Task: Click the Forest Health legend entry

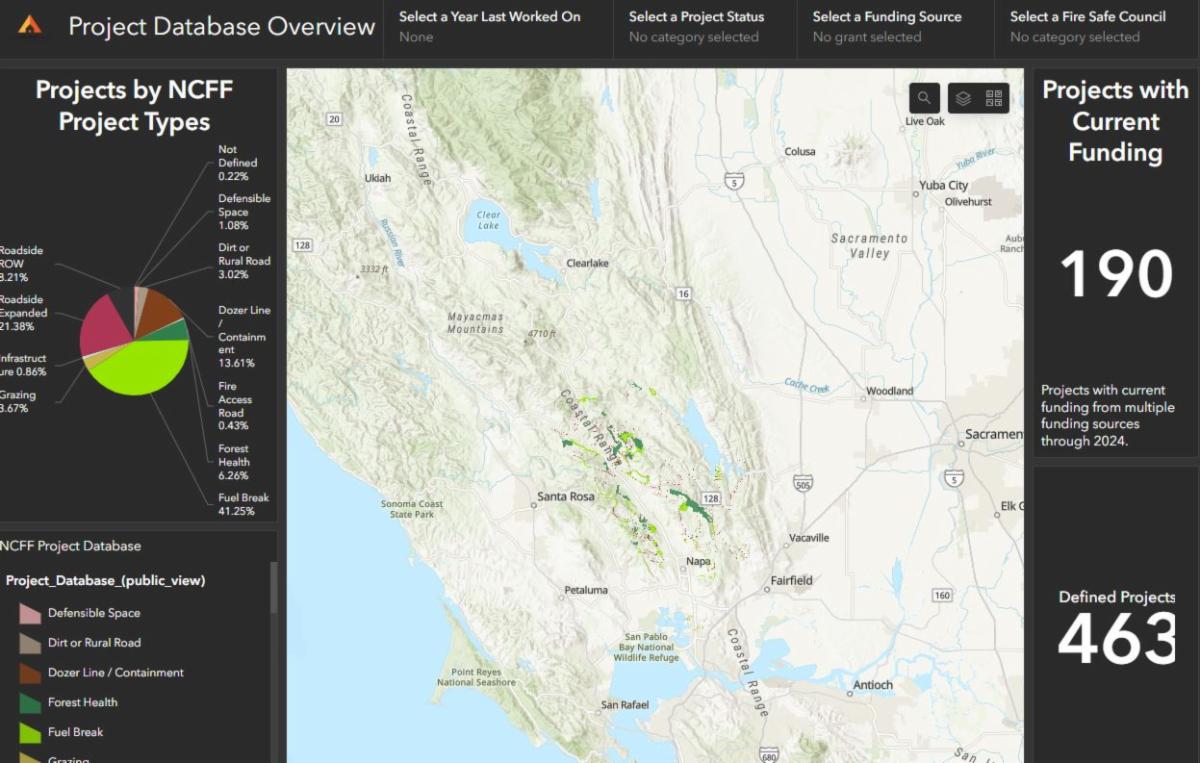Action: click(x=82, y=703)
